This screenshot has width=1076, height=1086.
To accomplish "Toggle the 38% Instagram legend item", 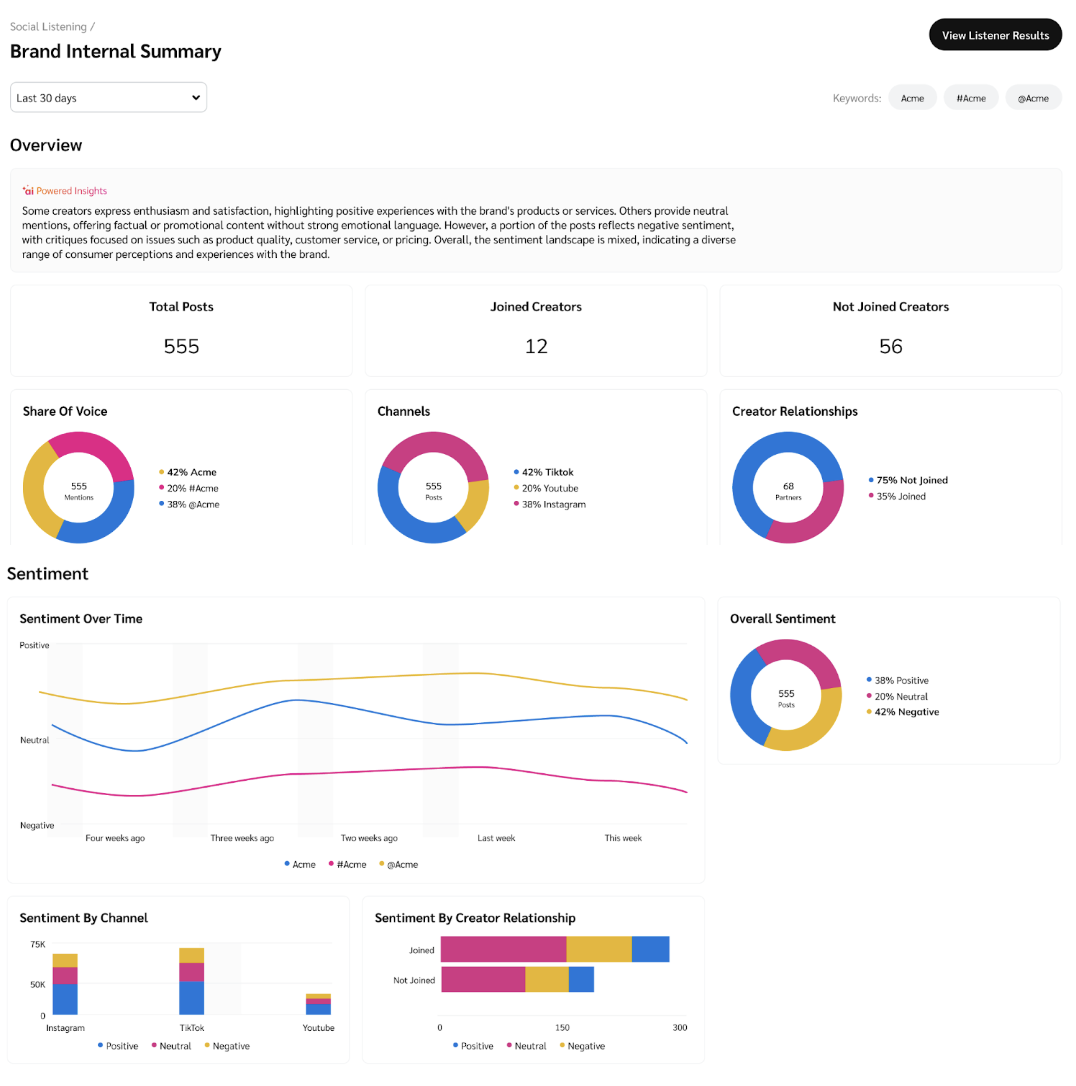I will coord(550,504).
